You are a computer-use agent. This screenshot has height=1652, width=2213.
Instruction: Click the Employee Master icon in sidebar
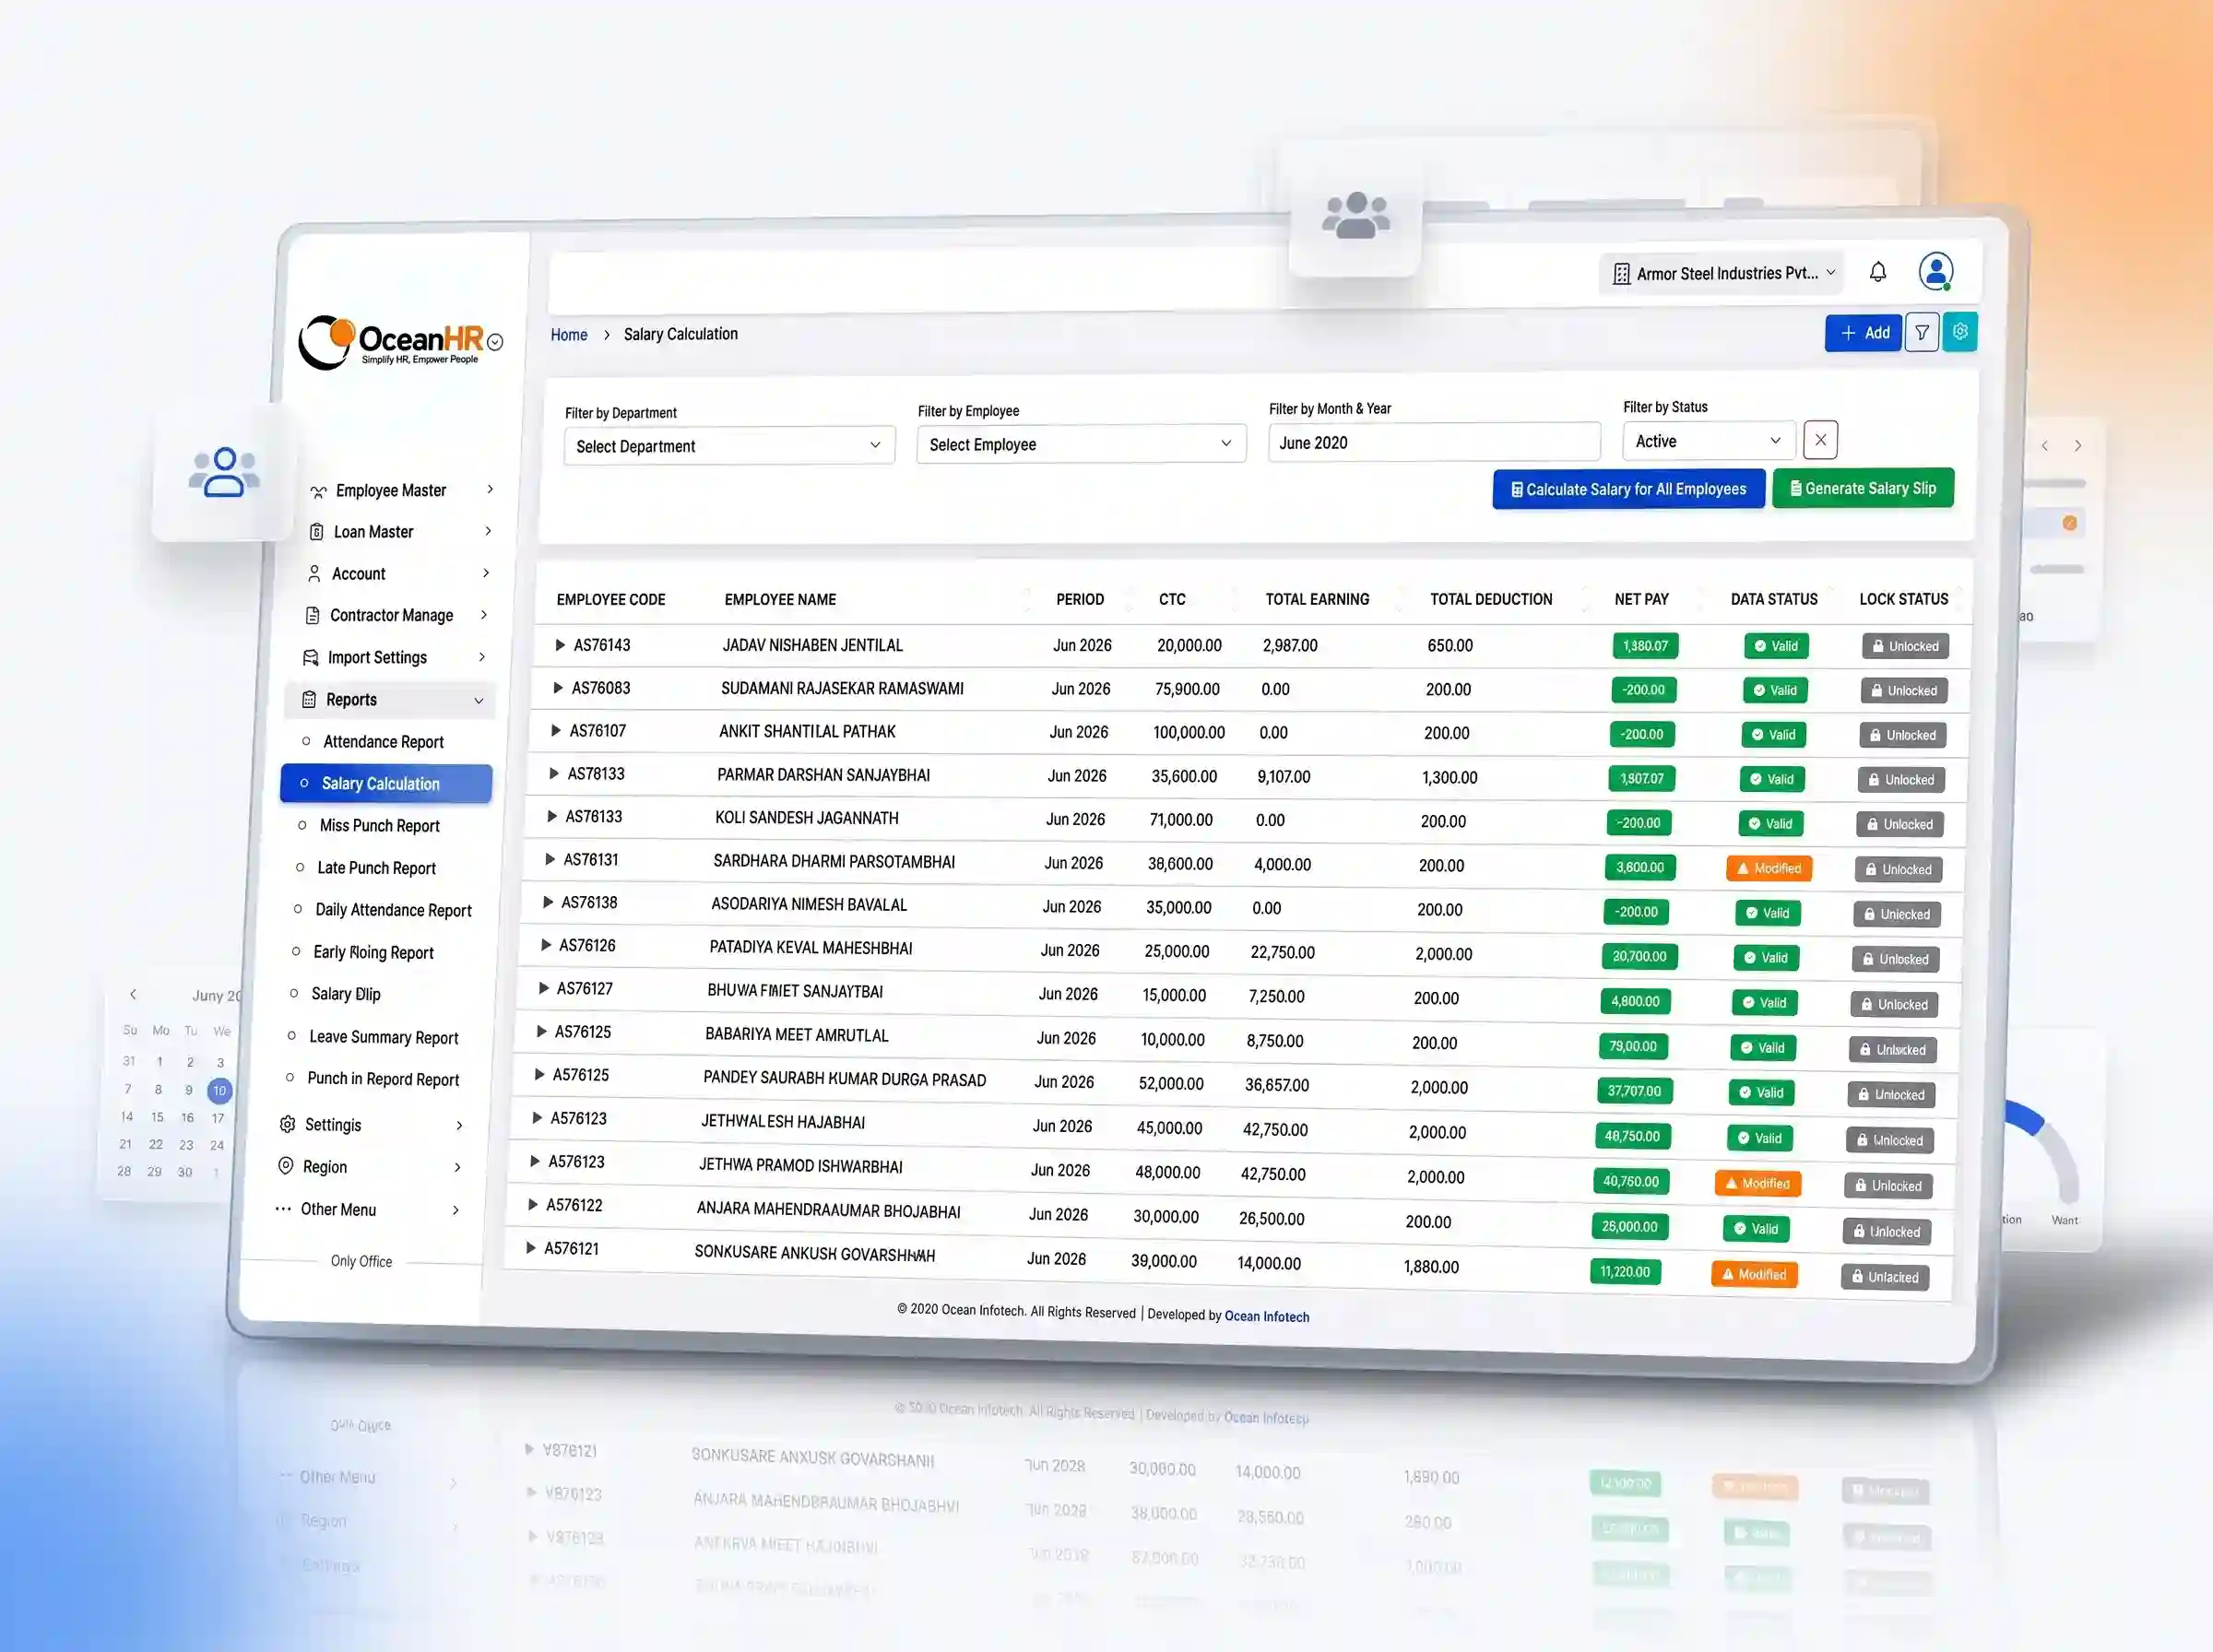(318, 491)
